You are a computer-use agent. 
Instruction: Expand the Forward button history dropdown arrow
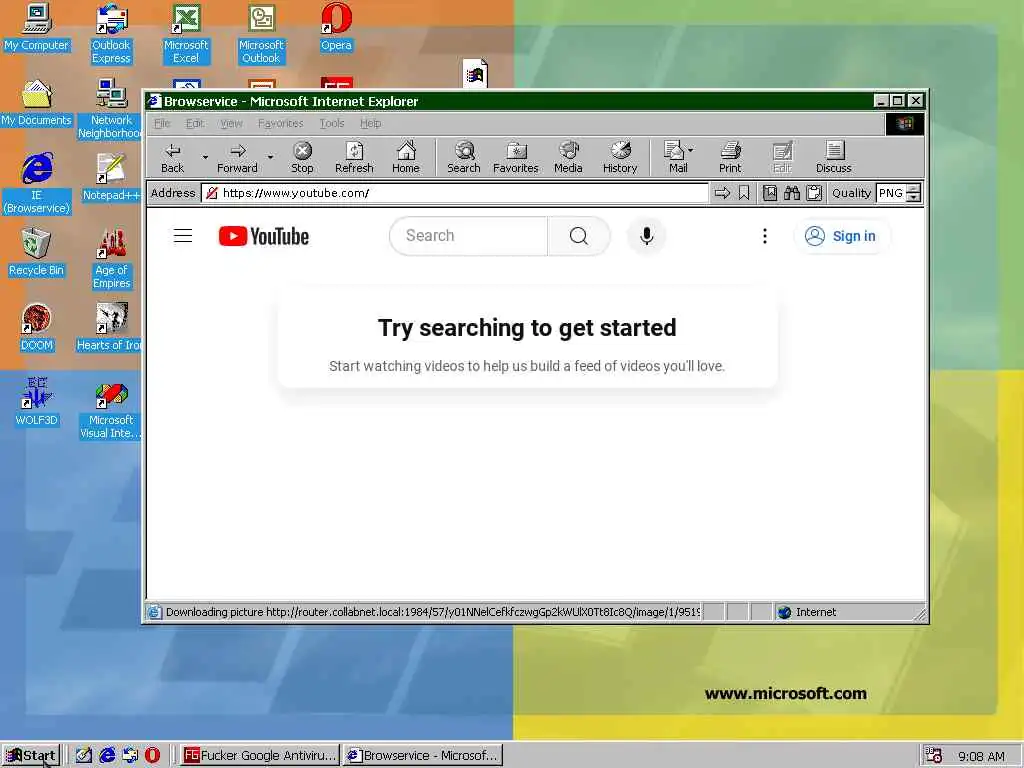(x=270, y=157)
